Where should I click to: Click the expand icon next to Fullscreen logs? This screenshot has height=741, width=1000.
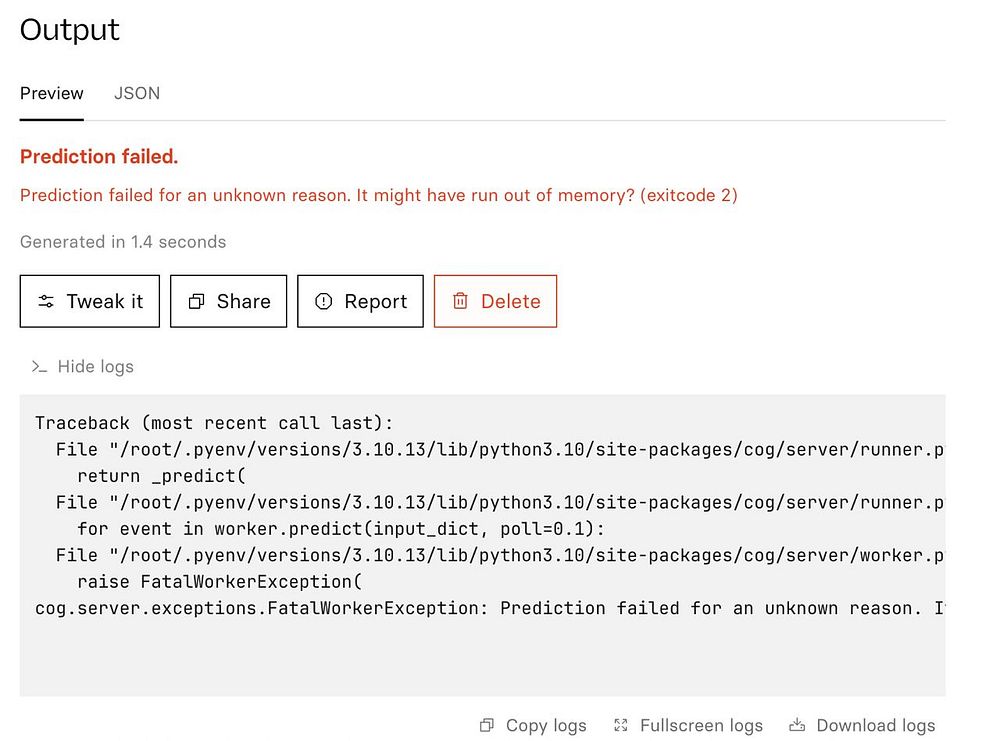click(621, 725)
